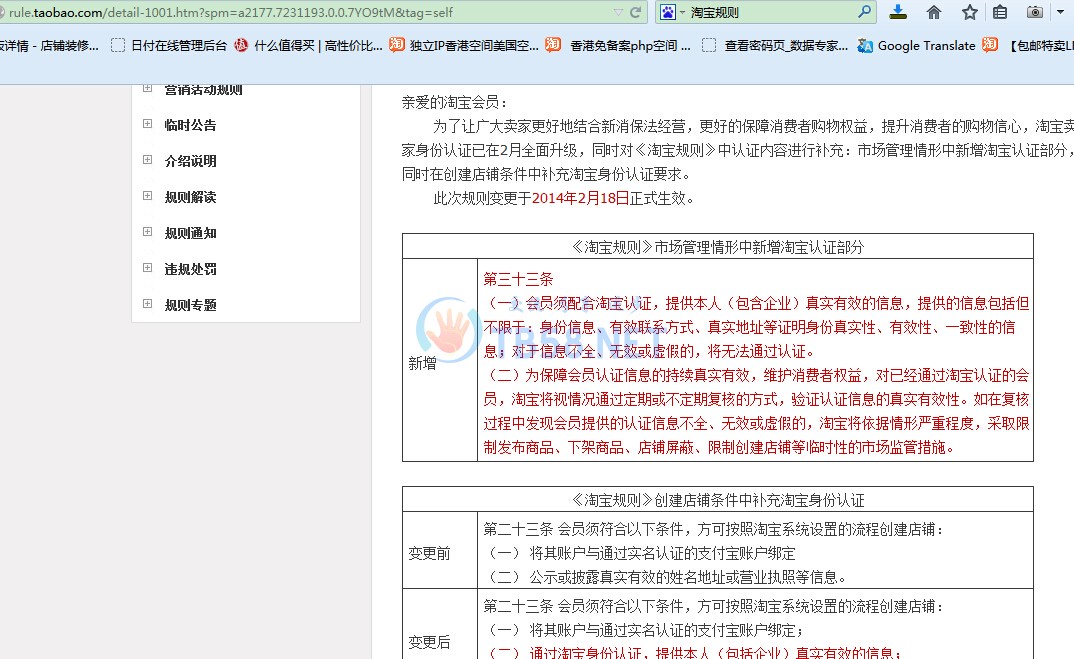Click the table header 市场管理情形中新增淘宝认证部分
This screenshot has height=659, width=1074.
[718, 247]
